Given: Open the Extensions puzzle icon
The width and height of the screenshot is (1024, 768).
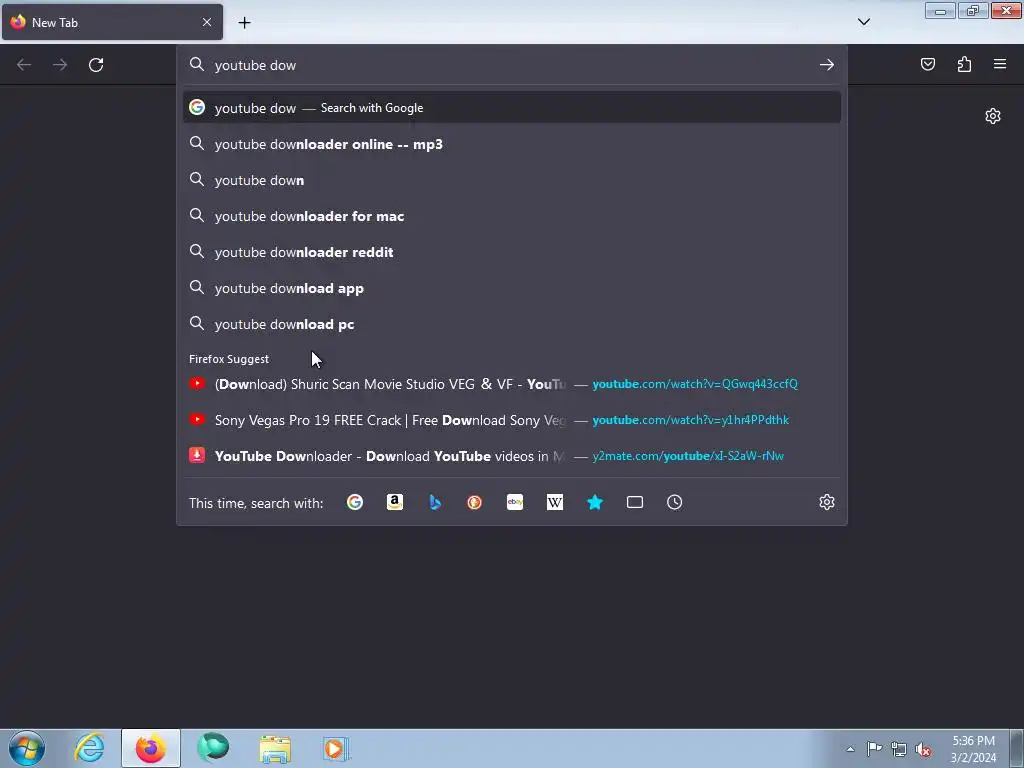Looking at the screenshot, I should point(964,64).
